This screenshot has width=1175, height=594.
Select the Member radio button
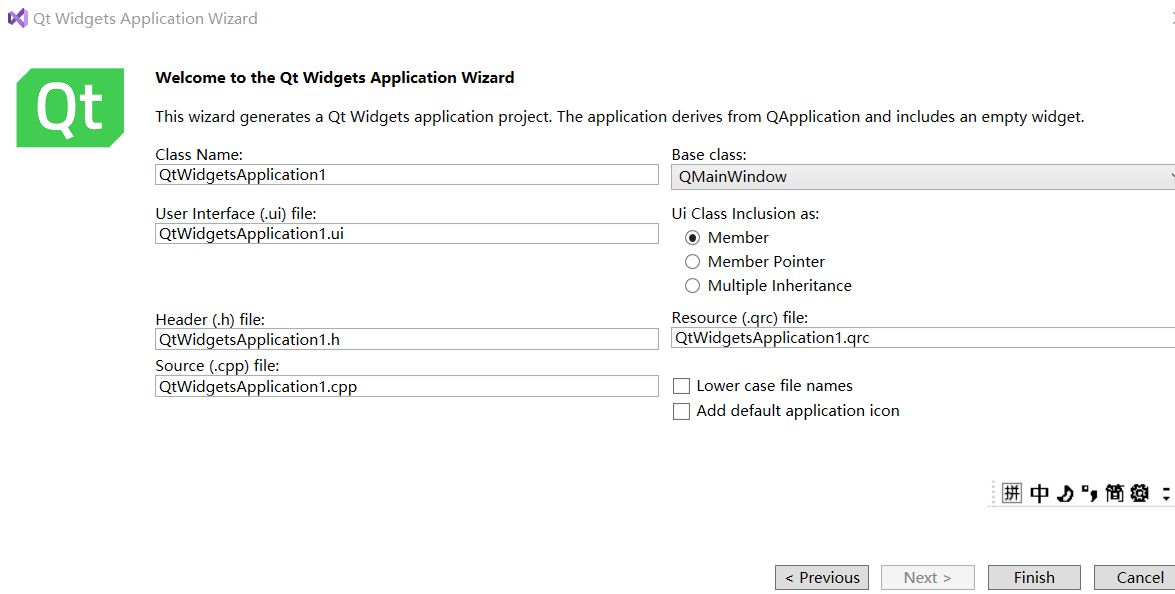point(692,237)
